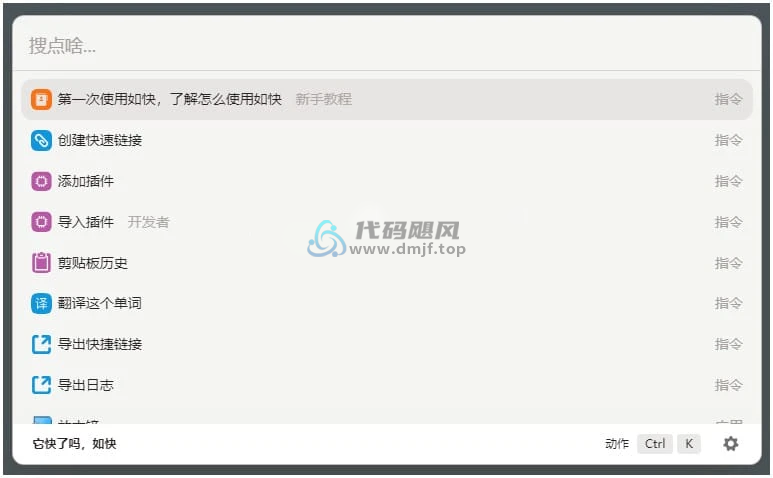Click the 它快了吗，如快 footer text
Image resolution: width=773 pixels, height=478 pixels.
tap(74, 444)
